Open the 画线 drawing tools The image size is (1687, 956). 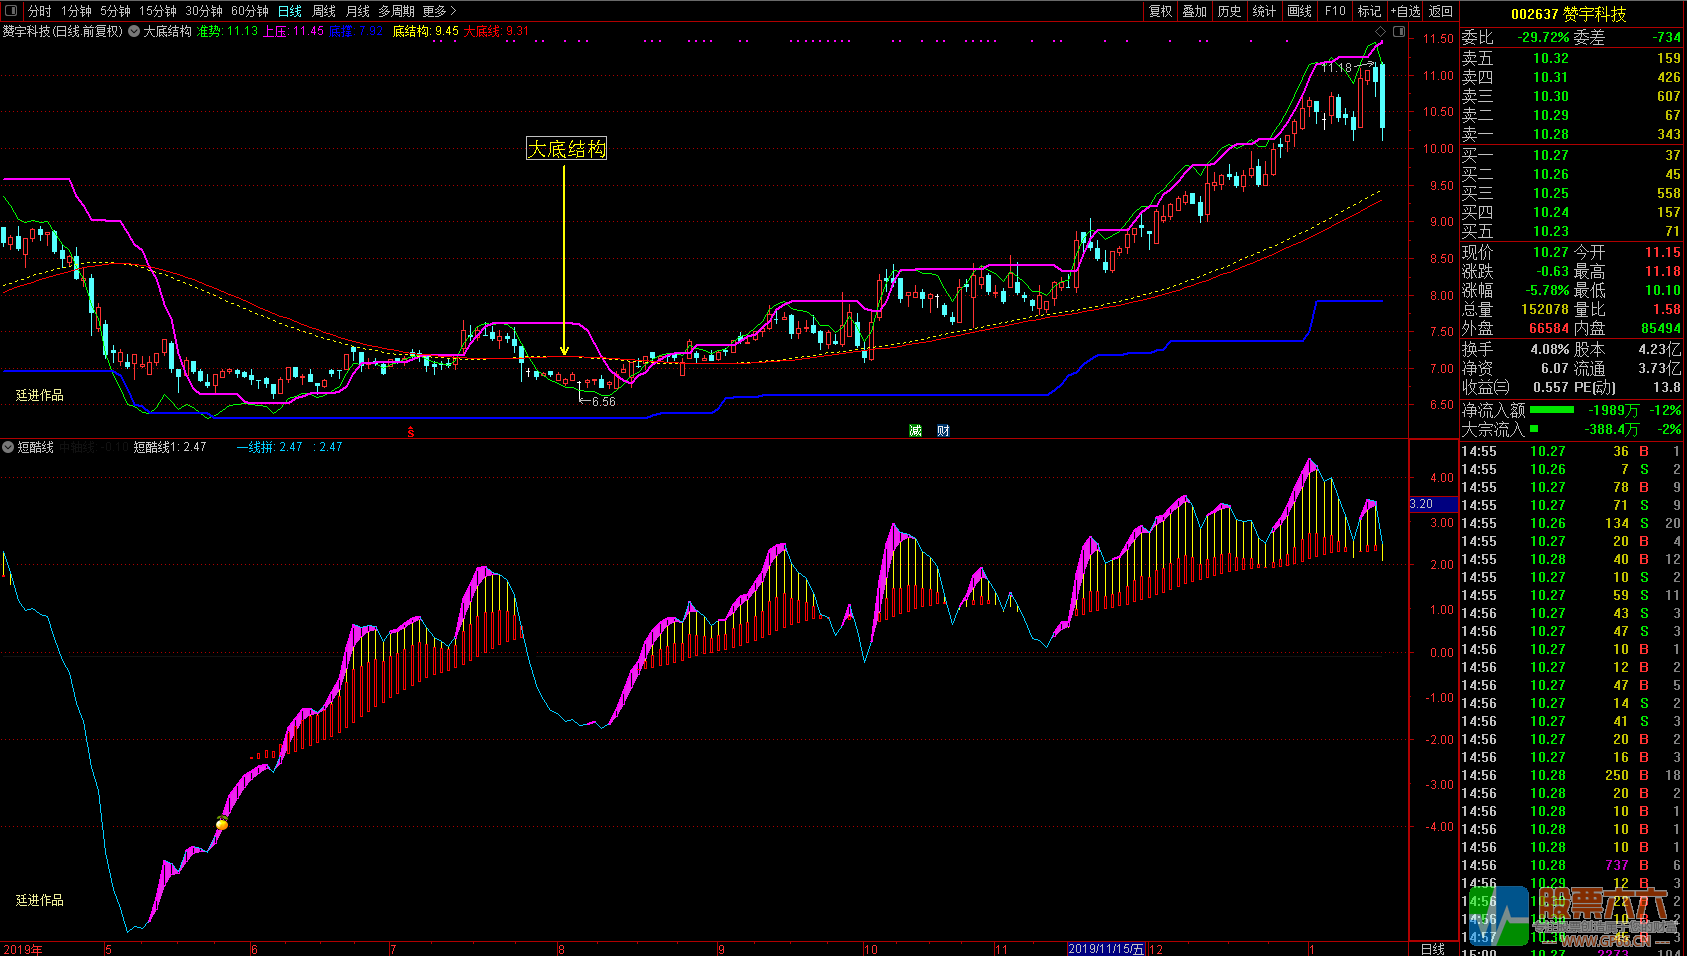[x=1299, y=11]
